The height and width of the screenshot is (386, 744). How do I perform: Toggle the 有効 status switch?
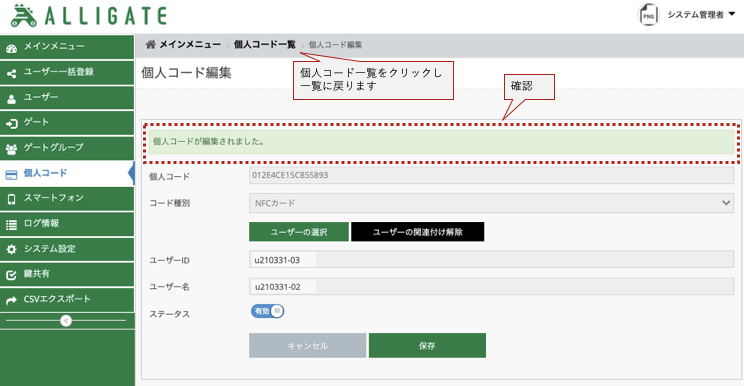click(x=268, y=311)
